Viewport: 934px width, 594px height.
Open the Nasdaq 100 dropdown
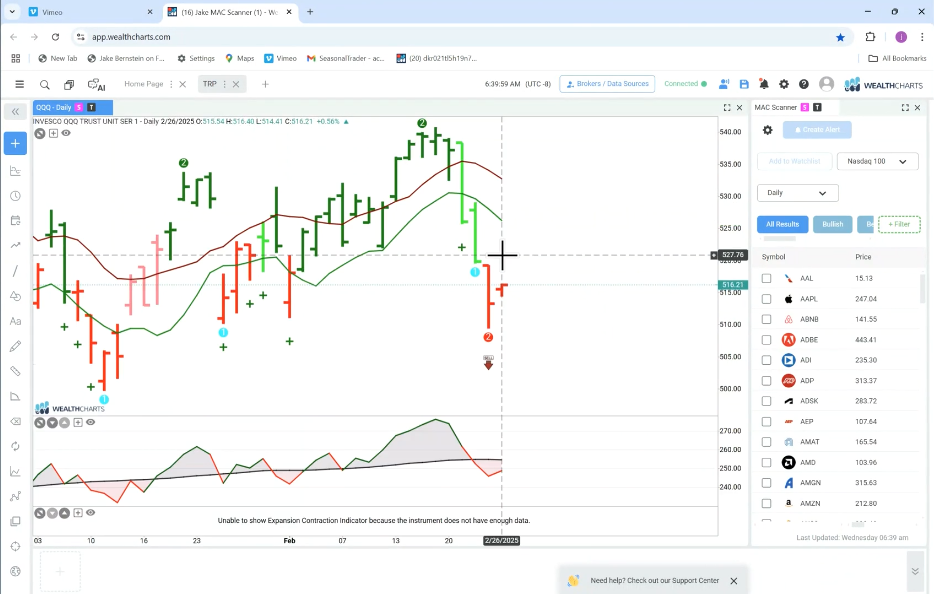coord(877,161)
